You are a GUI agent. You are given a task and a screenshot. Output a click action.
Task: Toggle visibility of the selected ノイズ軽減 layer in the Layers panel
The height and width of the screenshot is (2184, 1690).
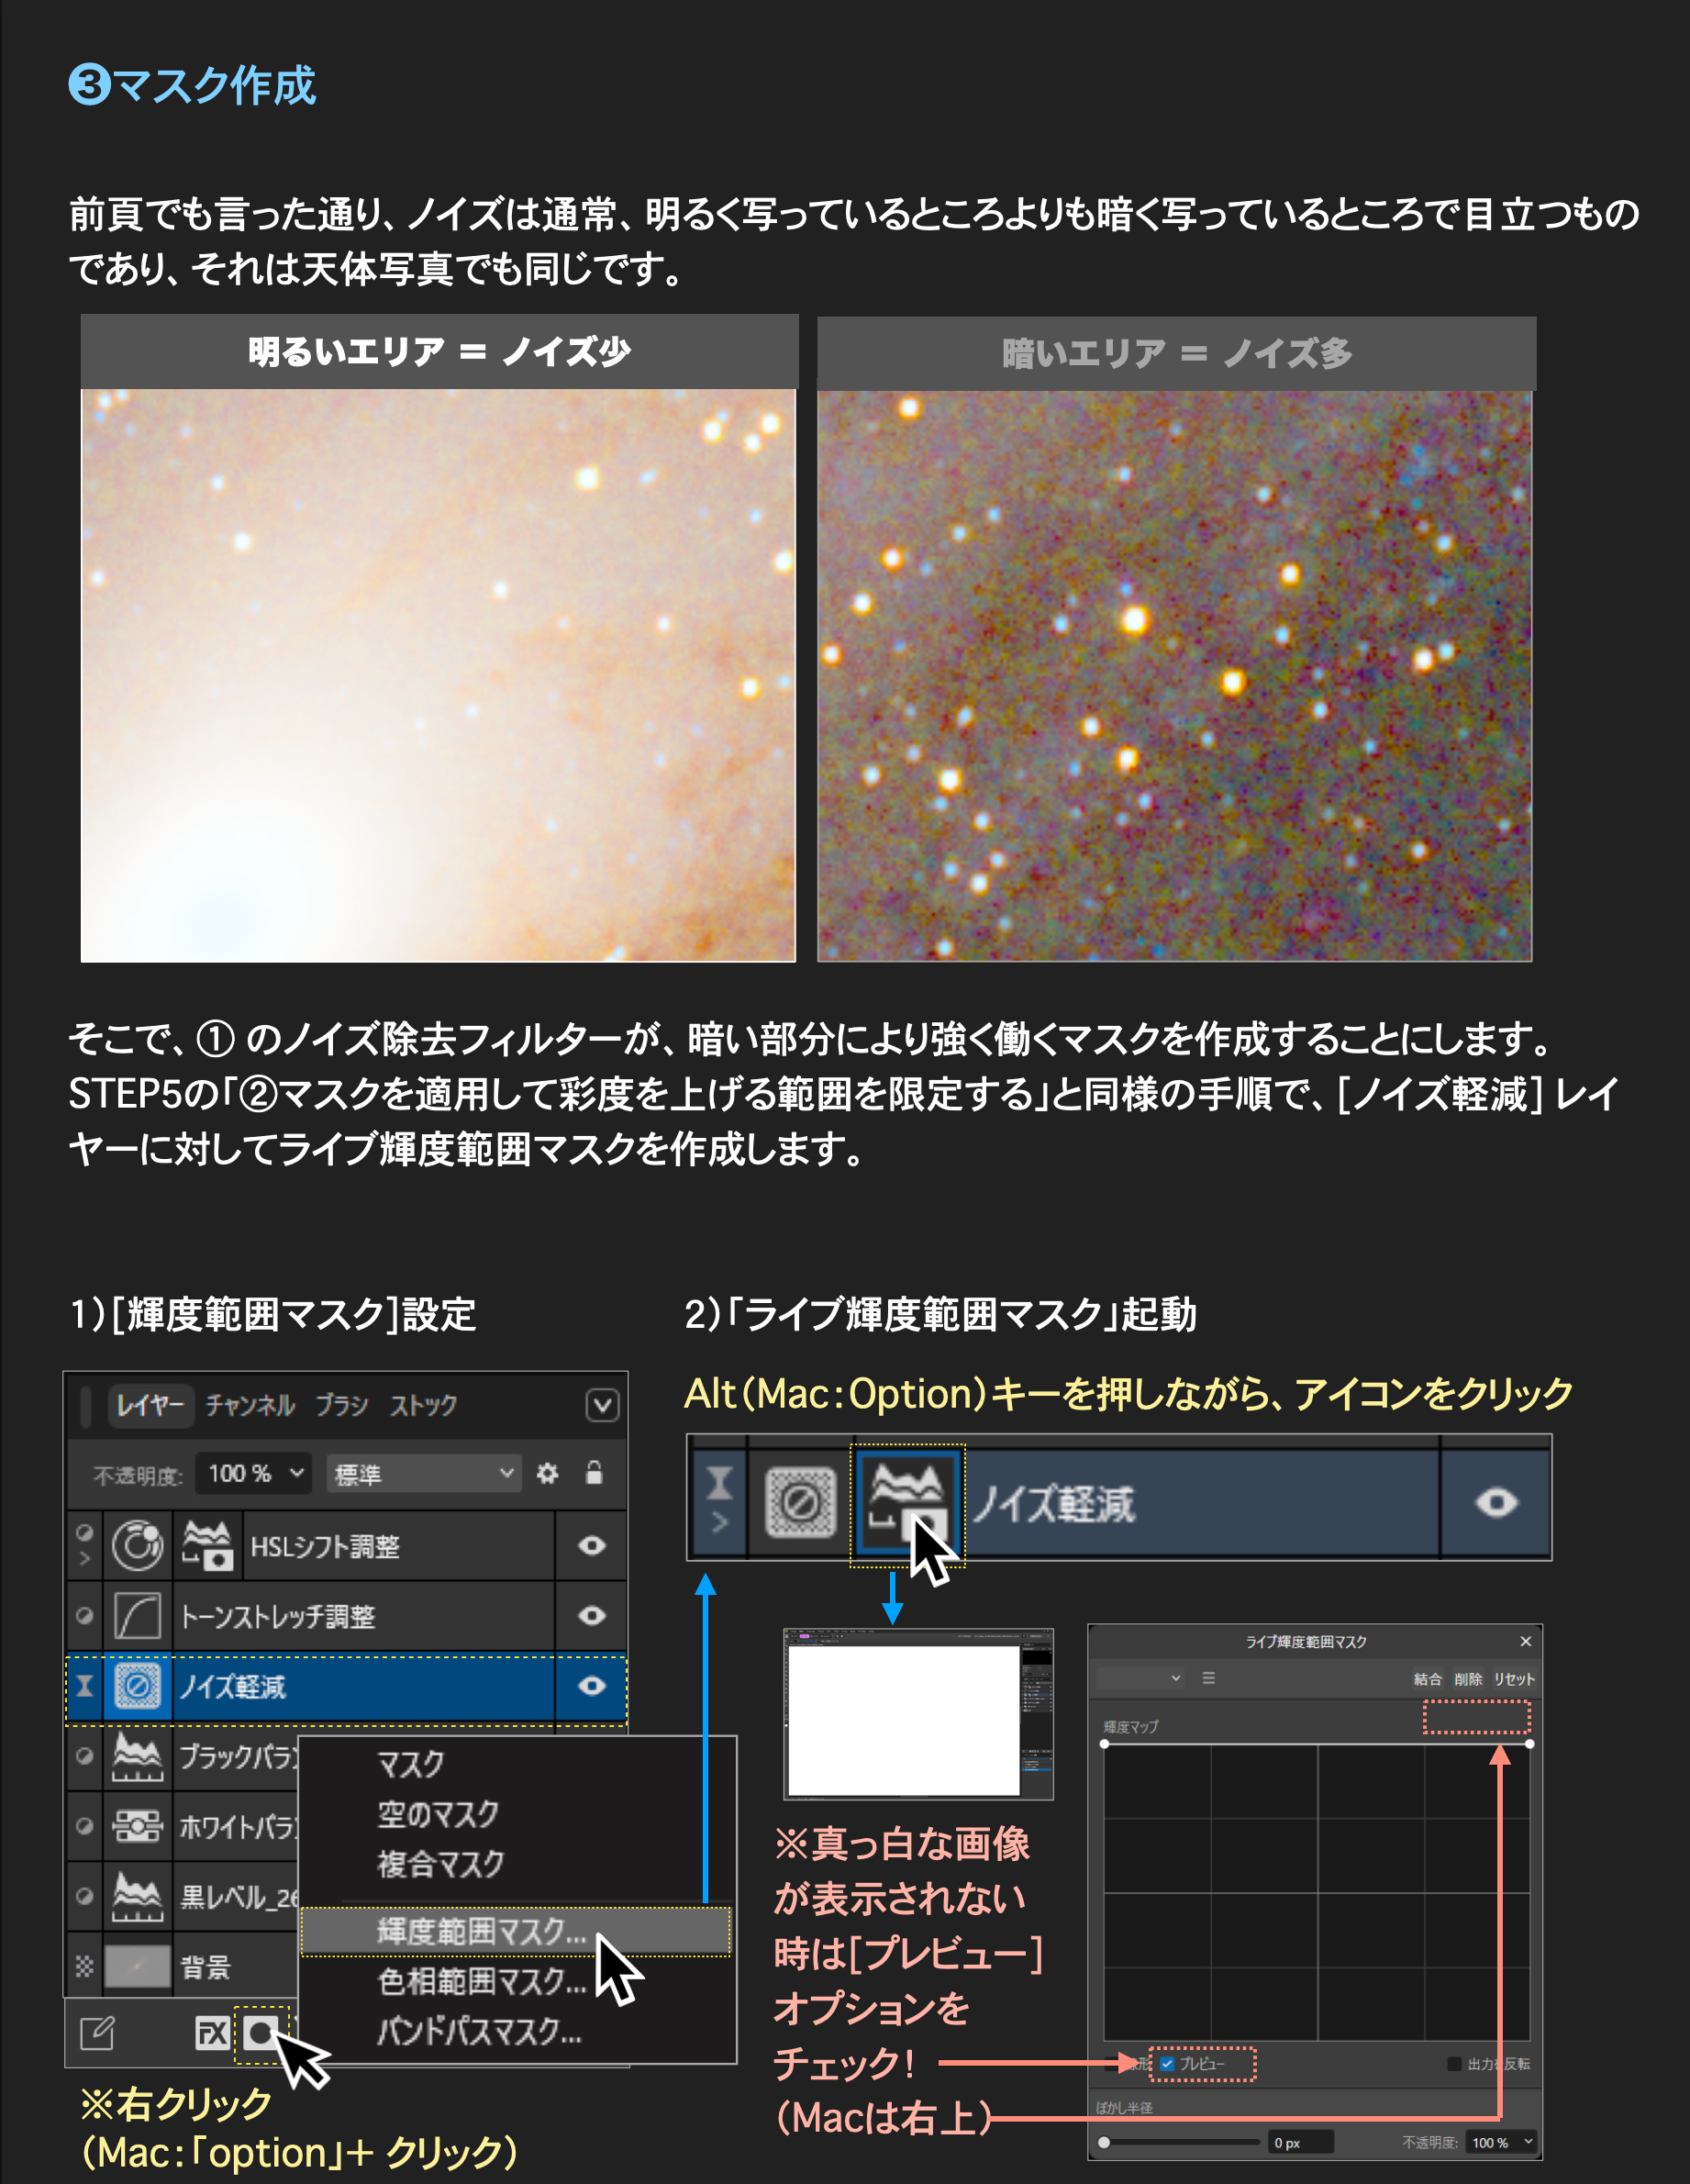[x=592, y=1686]
